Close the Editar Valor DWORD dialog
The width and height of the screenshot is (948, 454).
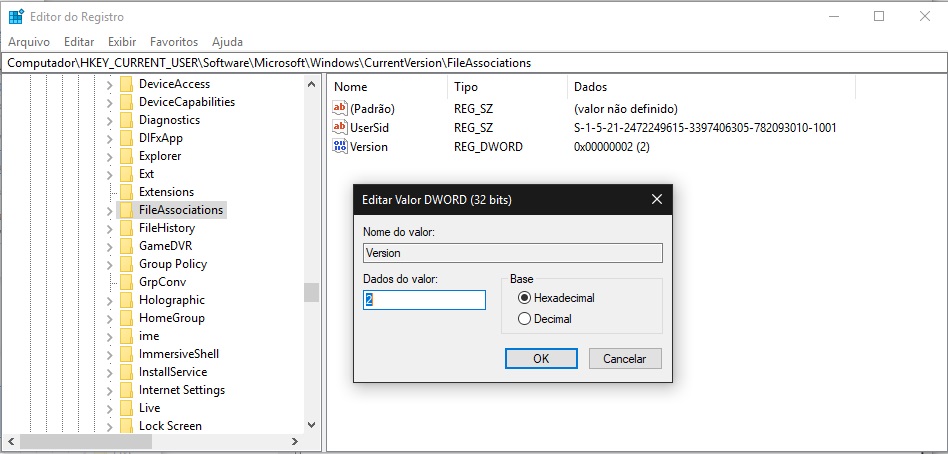click(657, 199)
